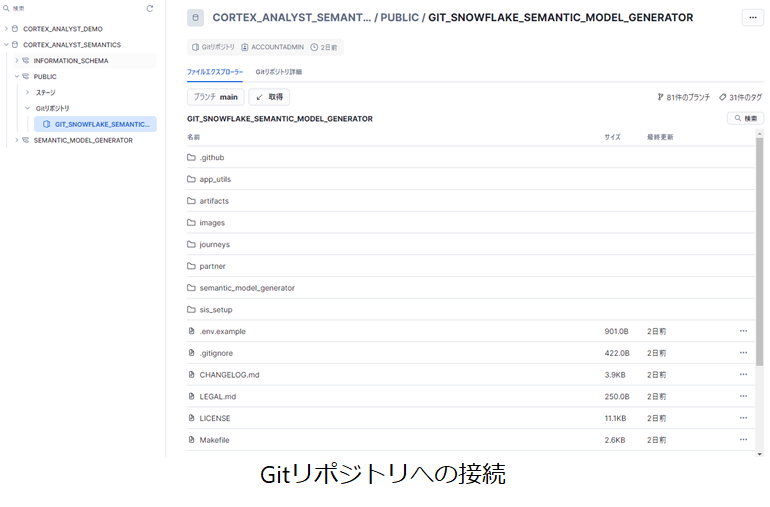Collapse the Gitリポジトリ tree node
This screenshot has width=770, height=507.
pyautogui.click(x=27, y=108)
